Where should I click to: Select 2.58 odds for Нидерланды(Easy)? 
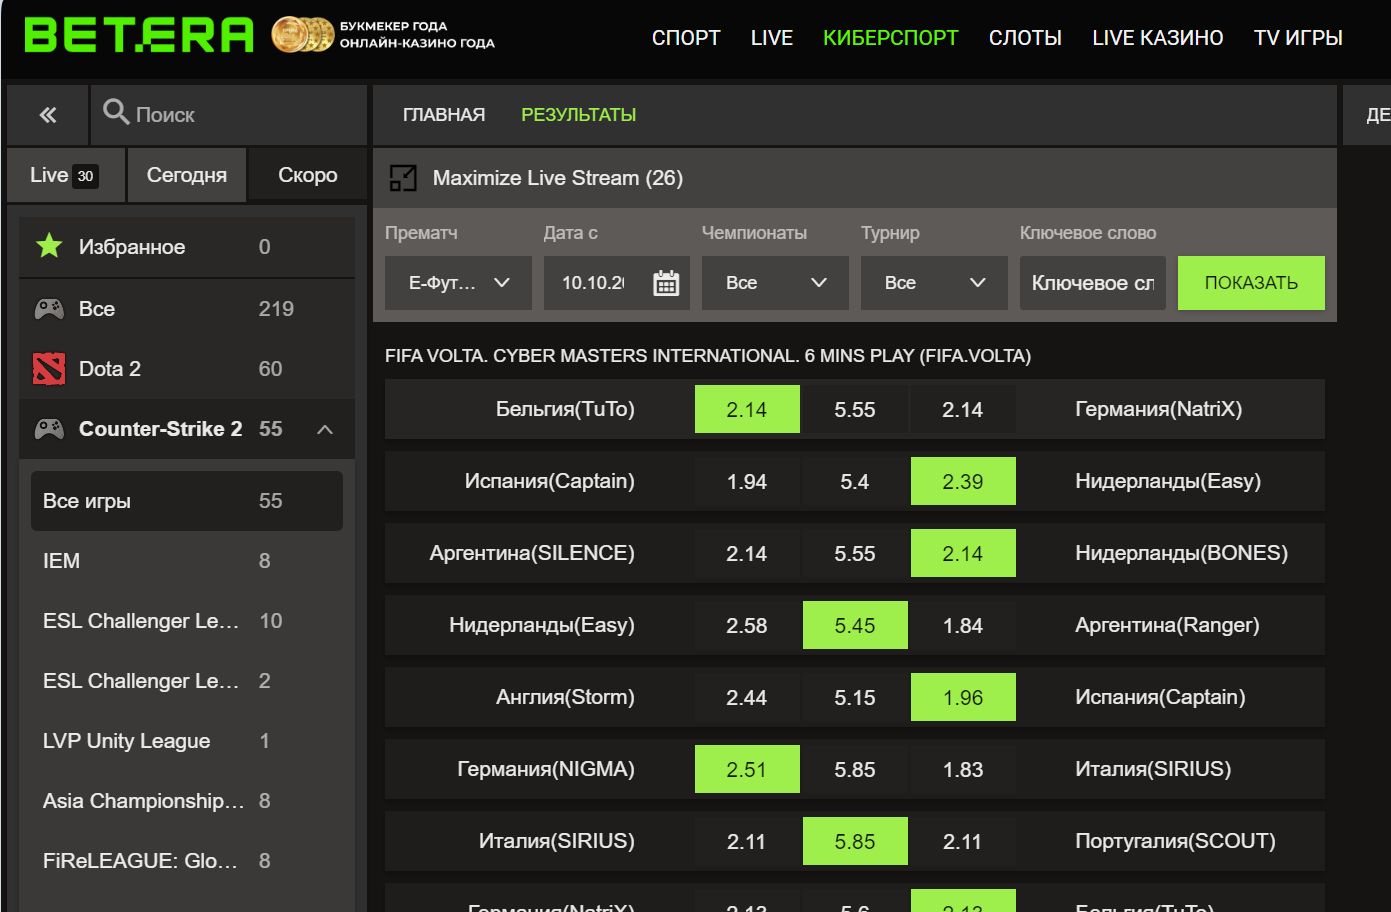pos(747,625)
